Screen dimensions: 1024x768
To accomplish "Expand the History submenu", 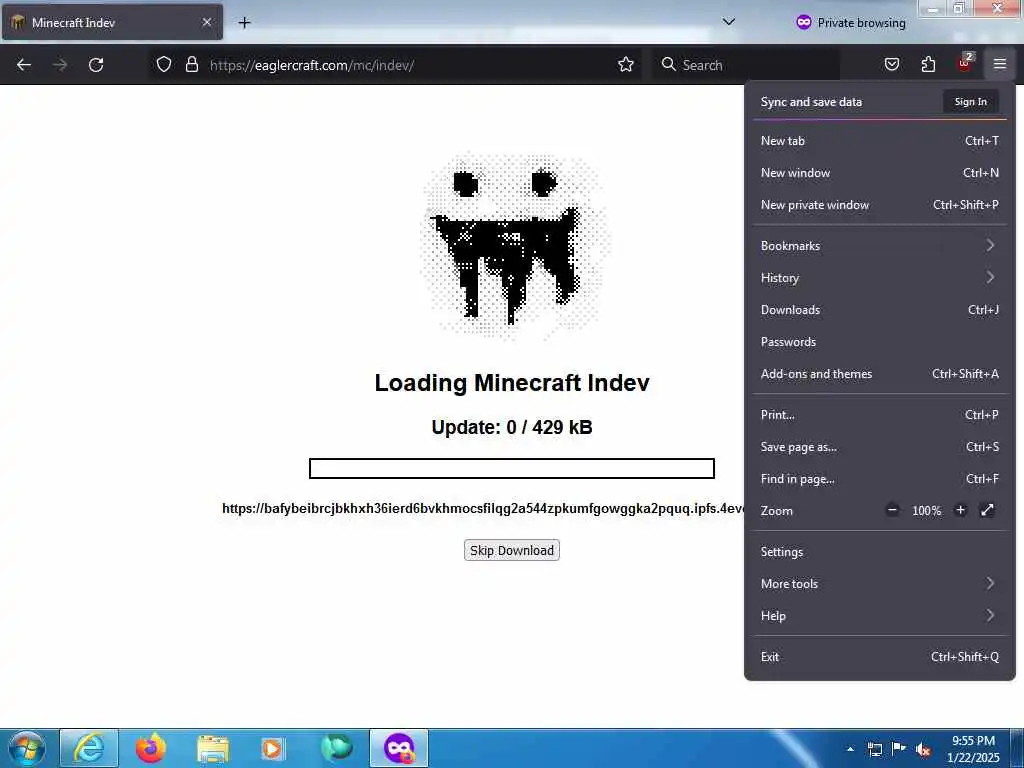I will [x=879, y=278].
